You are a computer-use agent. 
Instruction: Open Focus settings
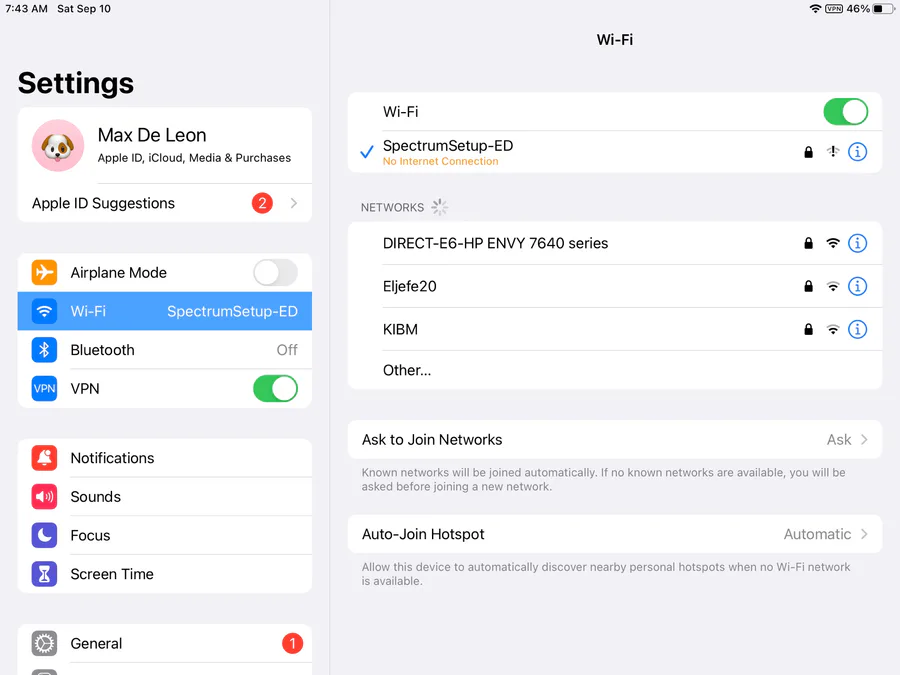[x=165, y=536]
